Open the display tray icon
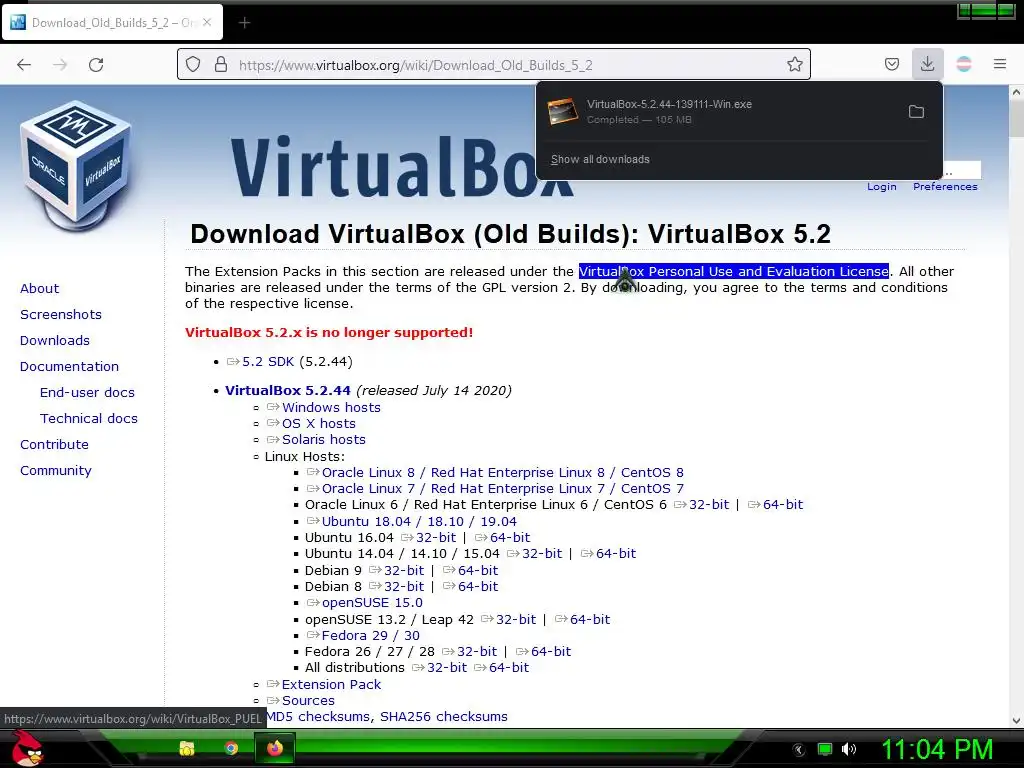The width and height of the screenshot is (1024, 768). click(x=825, y=749)
